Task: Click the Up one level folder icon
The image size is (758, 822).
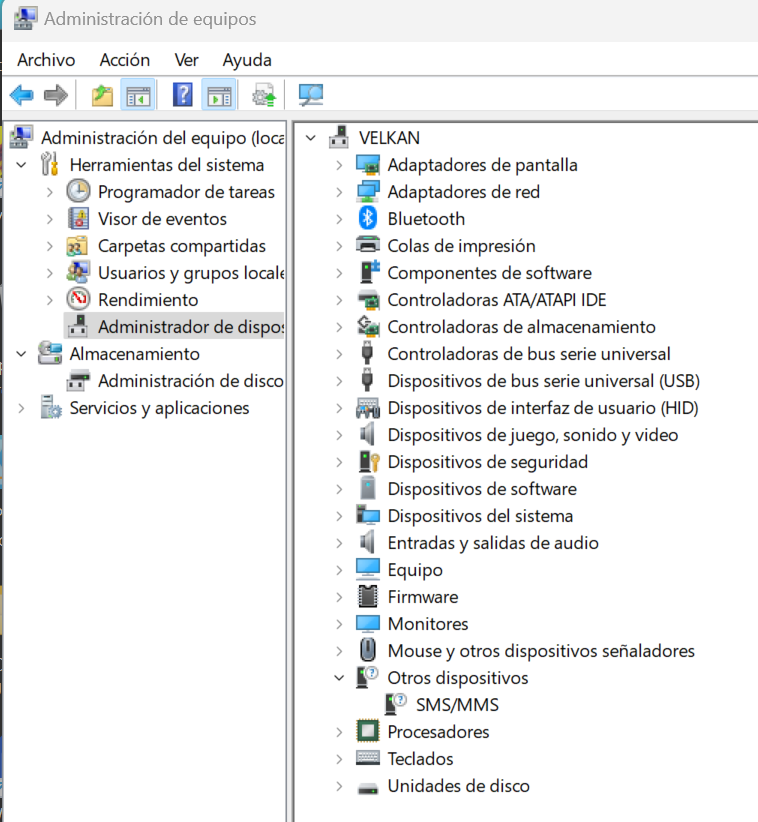Action: click(102, 95)
